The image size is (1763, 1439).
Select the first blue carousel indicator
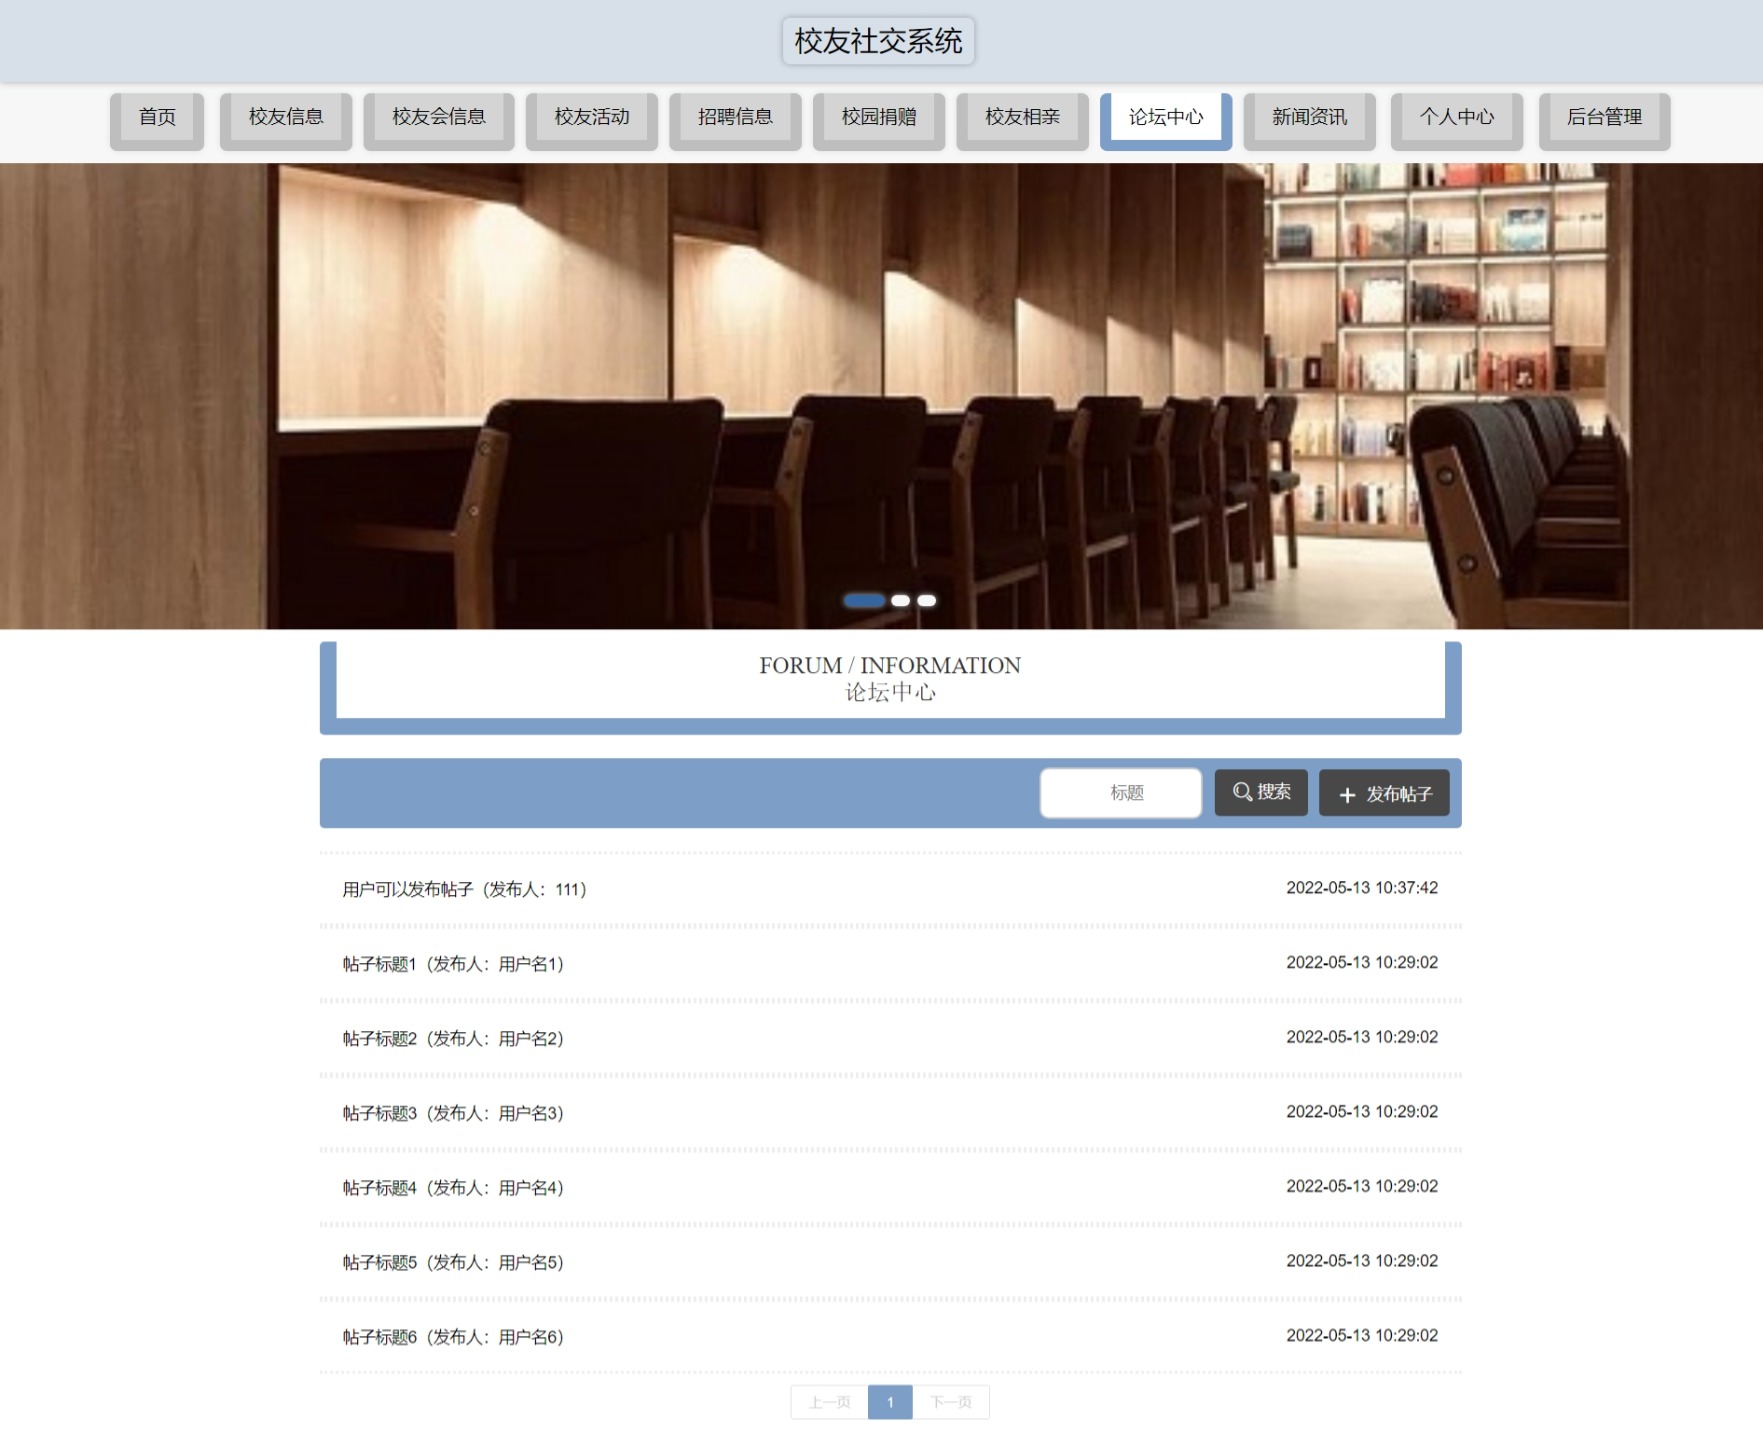(x=864, y=601)
